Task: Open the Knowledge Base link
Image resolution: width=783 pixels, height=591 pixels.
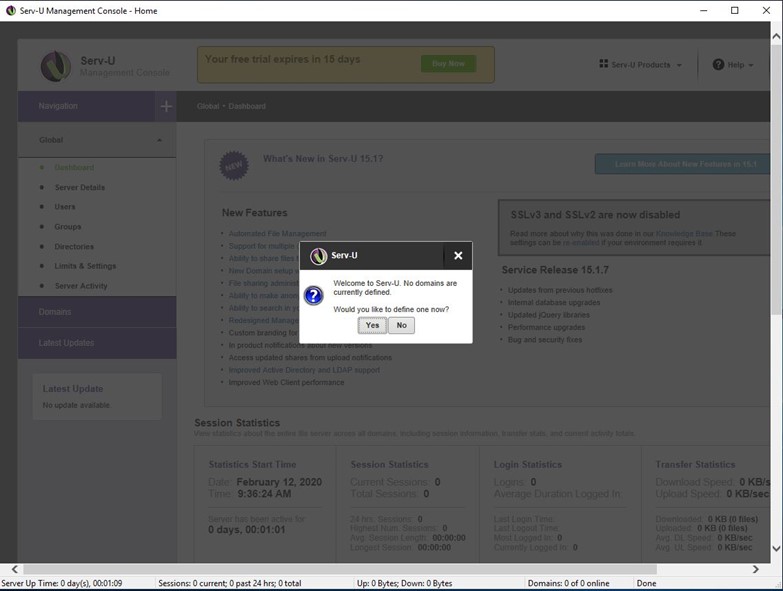Action: [x=684, y=234]
